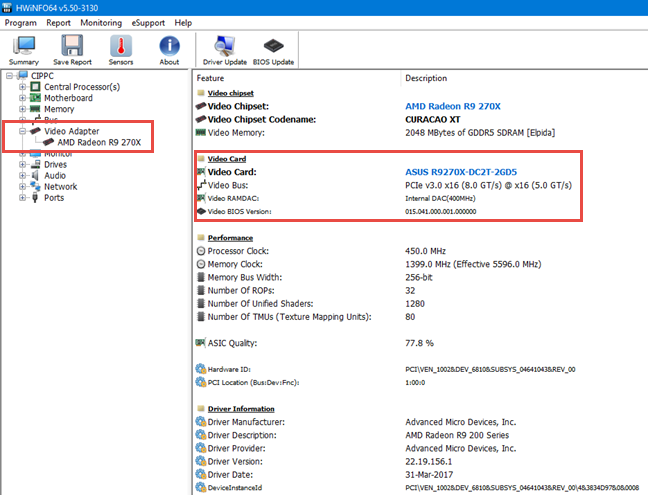Screen dimensions: 648x495
Task: Select the PCIe v3.0 x16 bus value
Action: [x=488, y=185]
